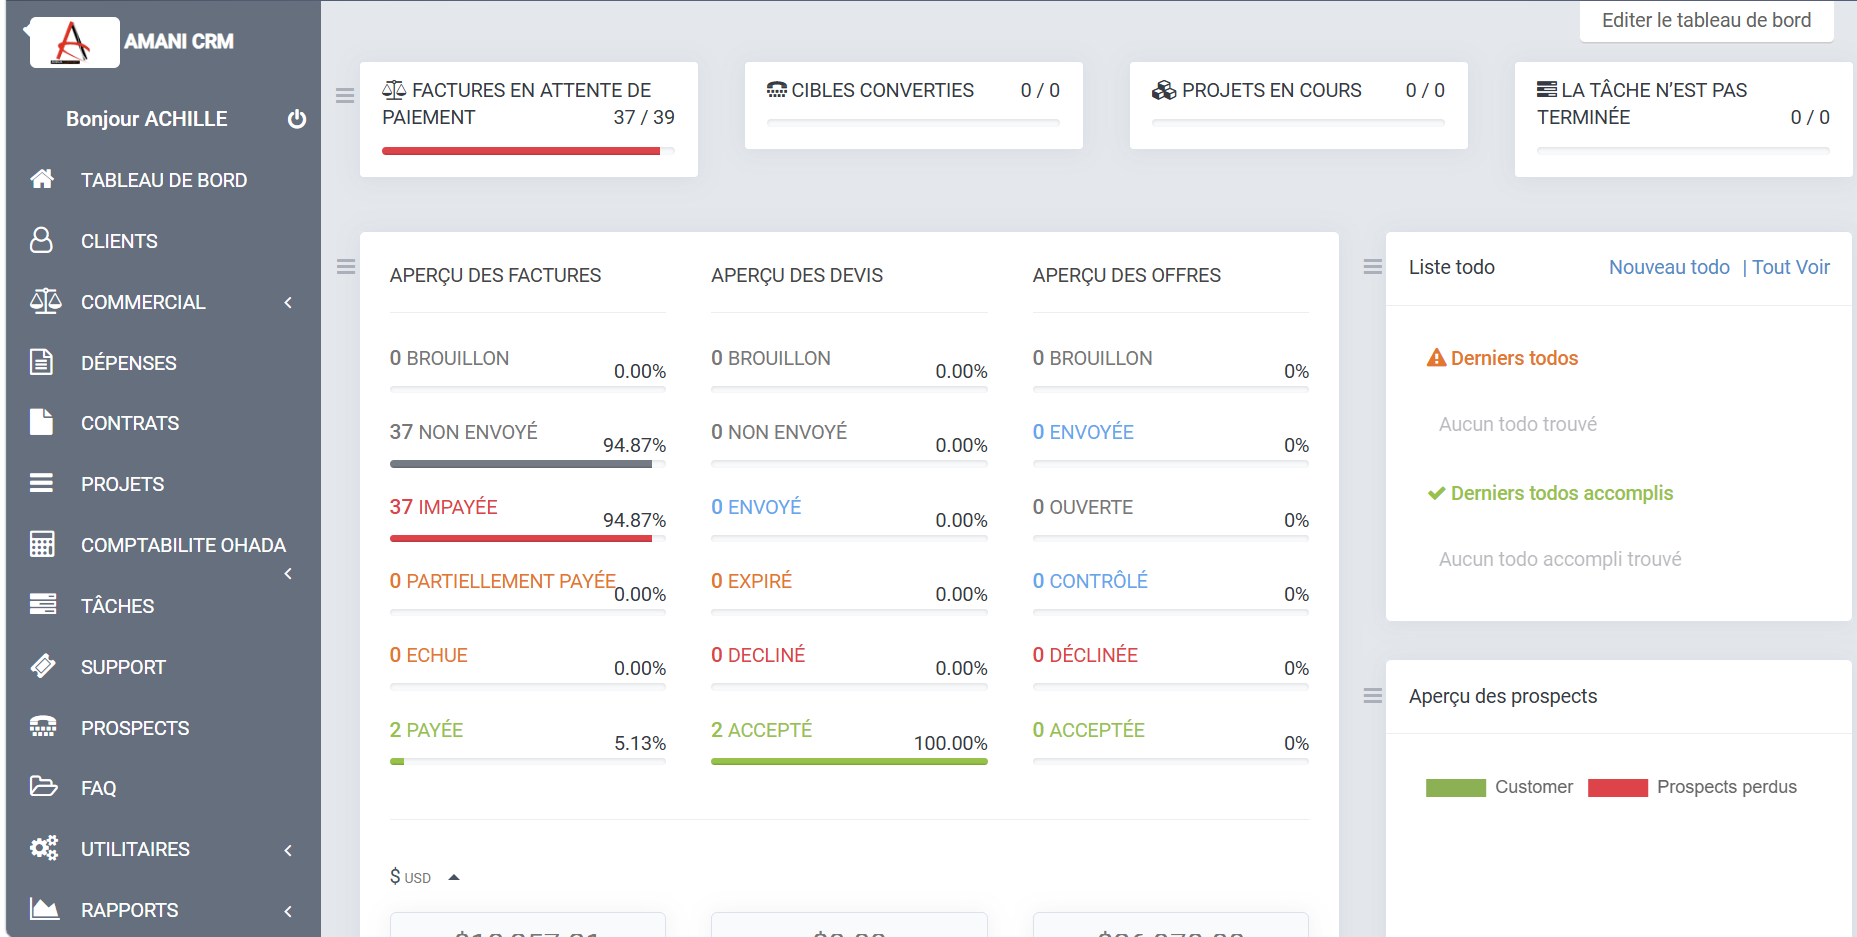Click drag handle icon beside the top stats row

click(x=345, y=96)
